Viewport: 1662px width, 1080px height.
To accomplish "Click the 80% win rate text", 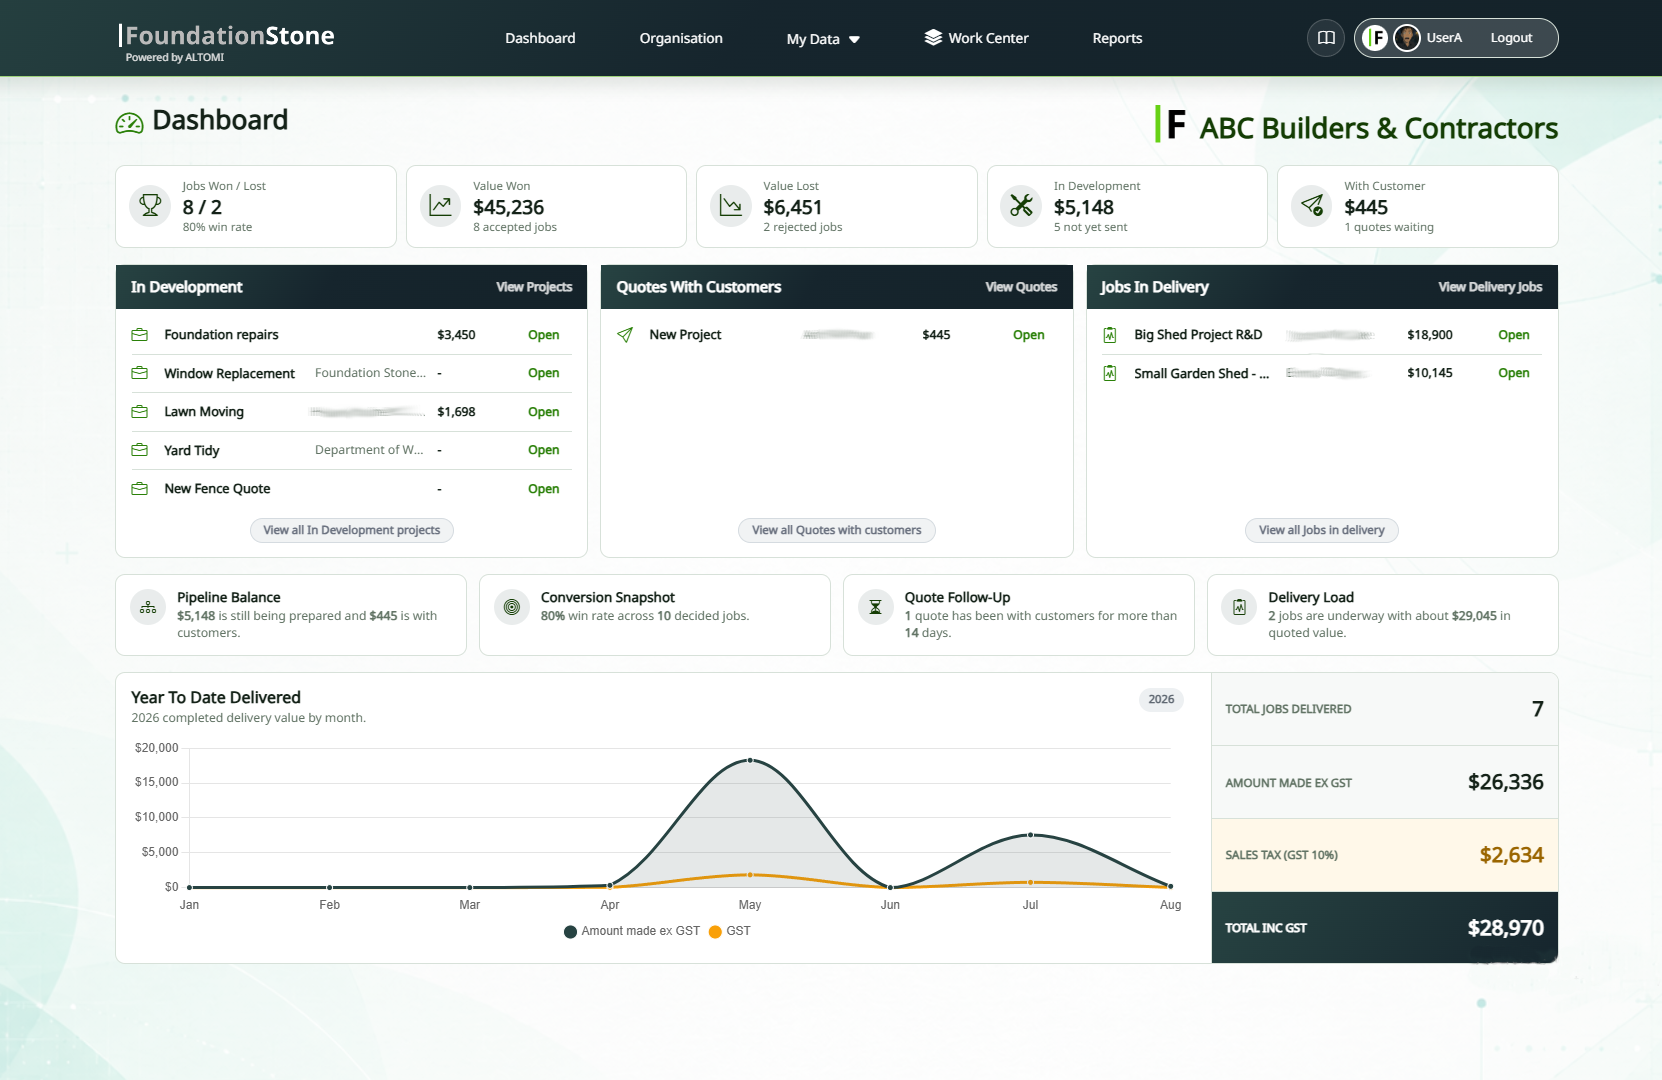I will [x=217, y=228].
